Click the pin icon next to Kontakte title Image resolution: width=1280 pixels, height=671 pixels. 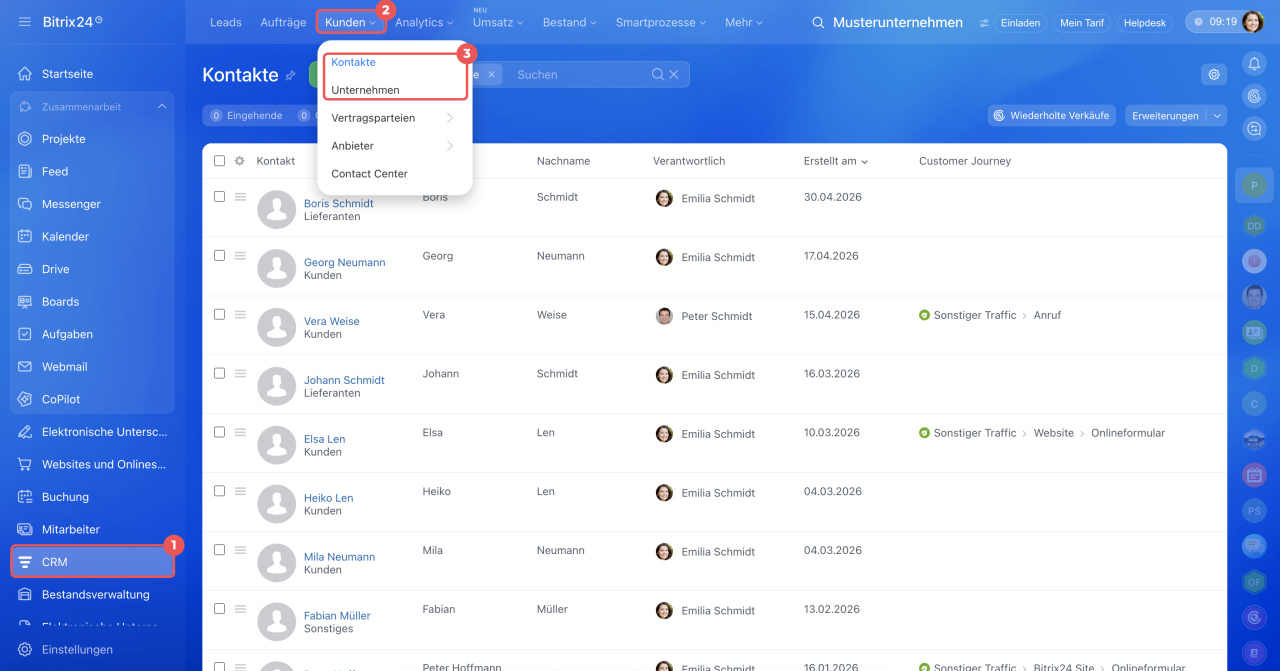[291, 75]
